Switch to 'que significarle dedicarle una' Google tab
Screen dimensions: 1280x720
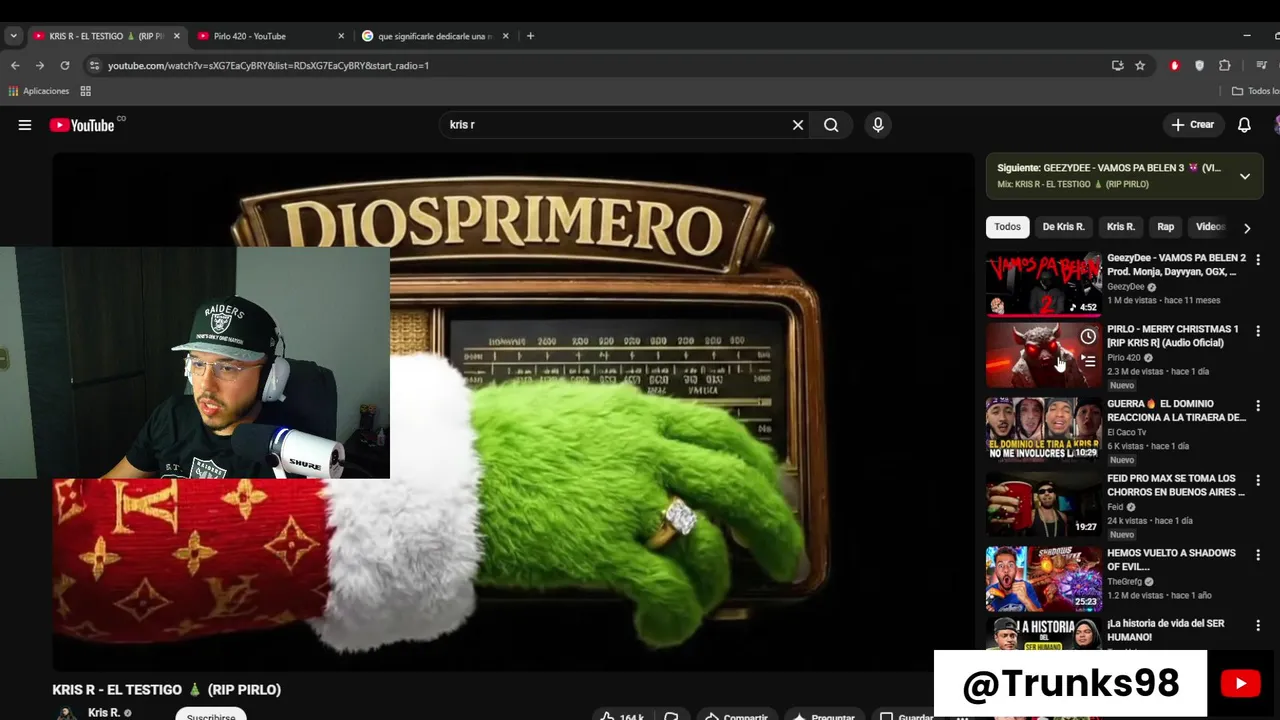tap(427, 36)
